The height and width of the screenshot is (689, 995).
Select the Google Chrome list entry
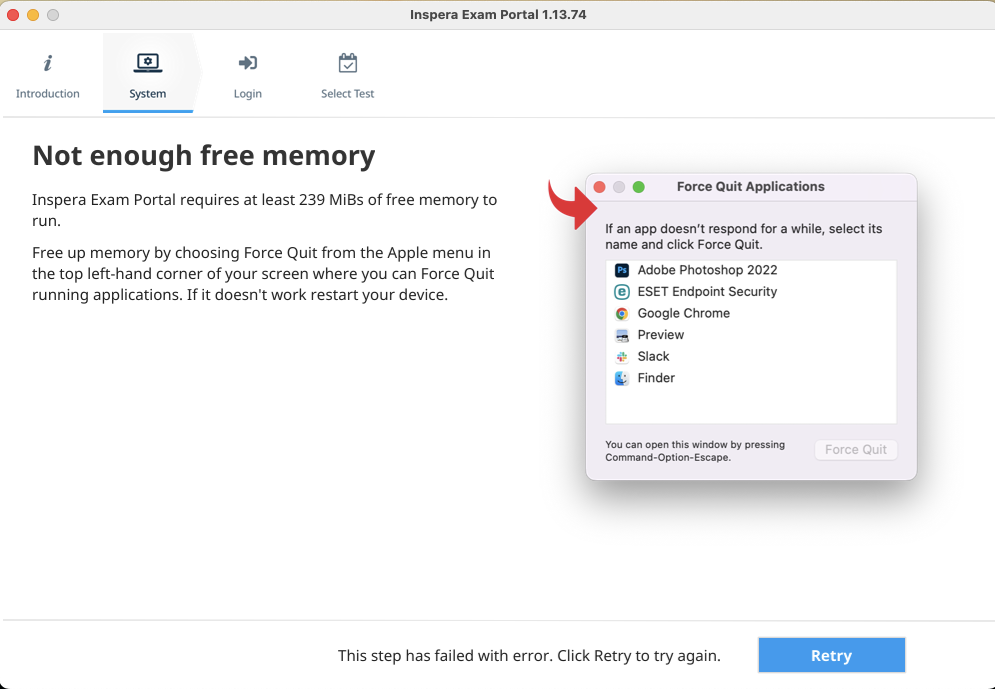[751, 313]
